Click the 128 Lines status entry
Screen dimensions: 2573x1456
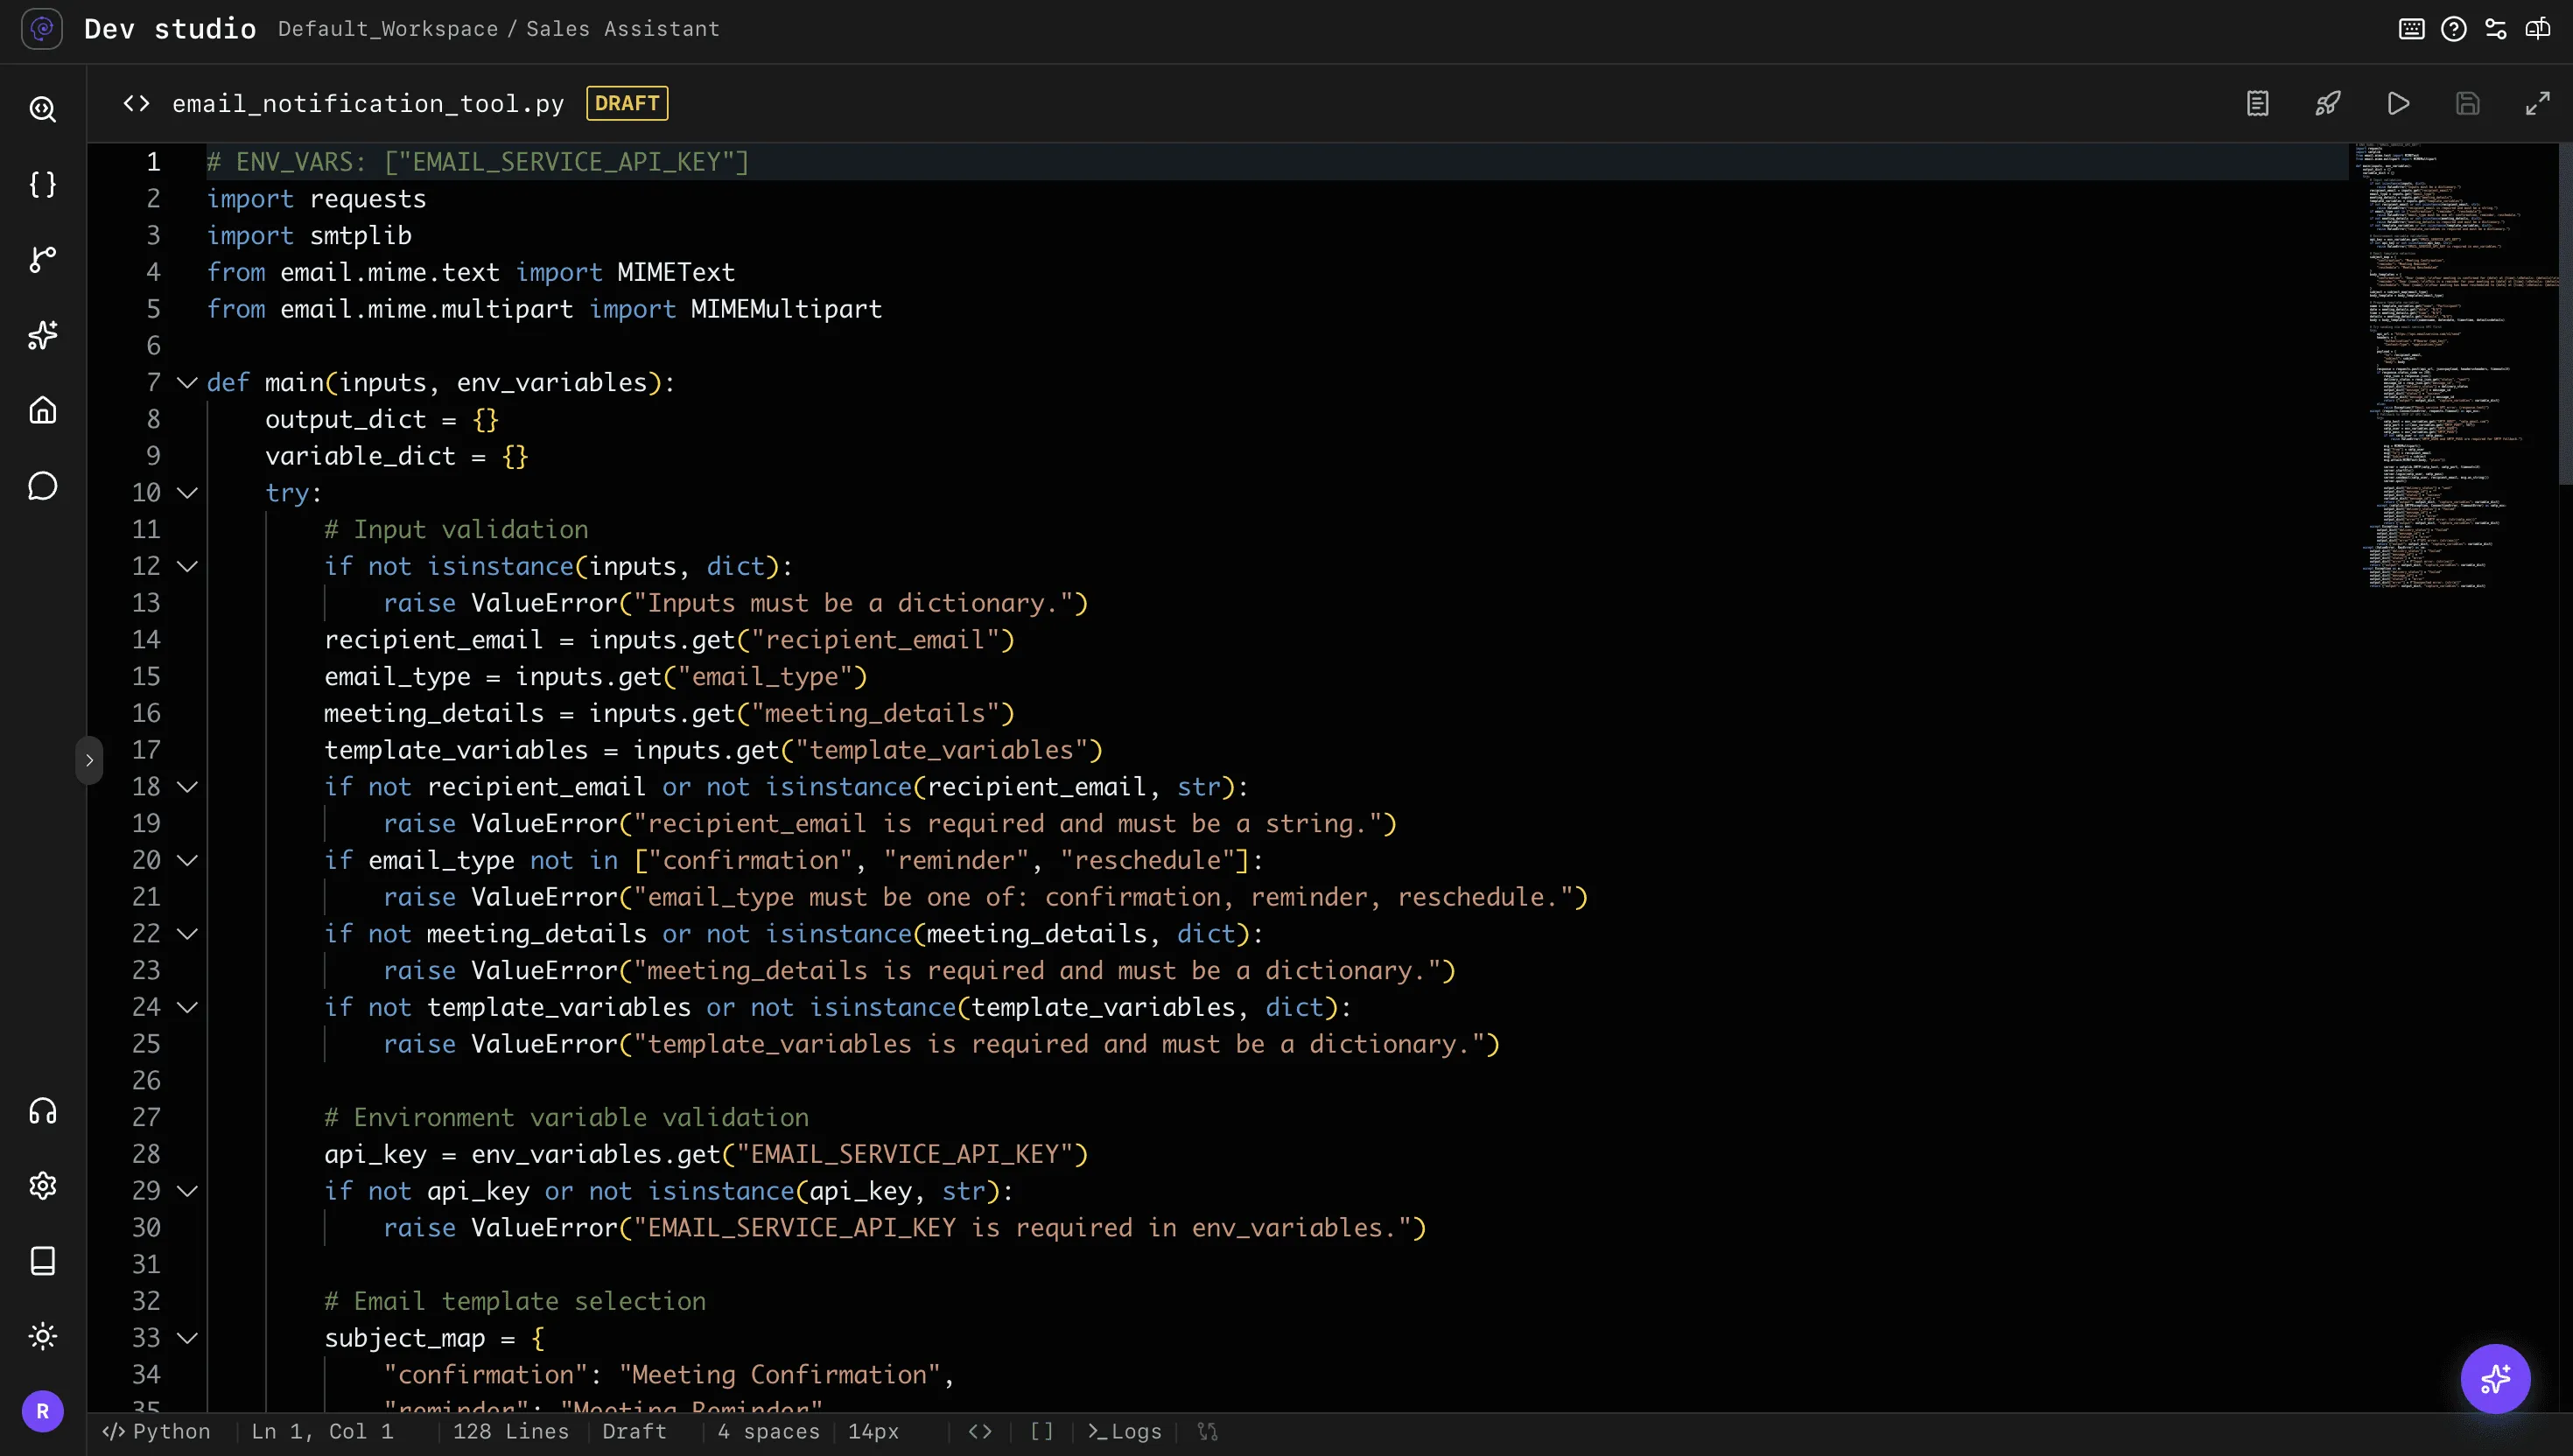click(x=511, y=1431)
